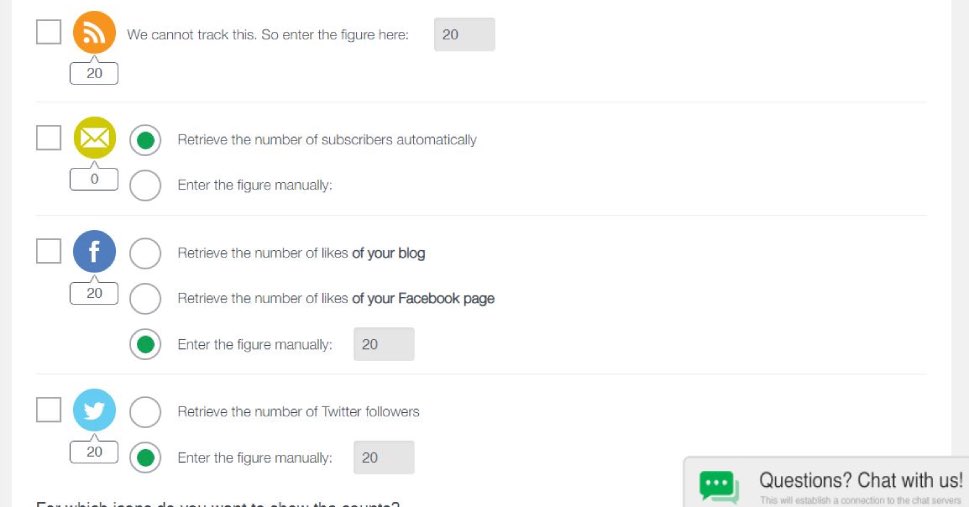Click the blue Facebook icon
This screenshot has width=969, height=507.
point(95,252)
